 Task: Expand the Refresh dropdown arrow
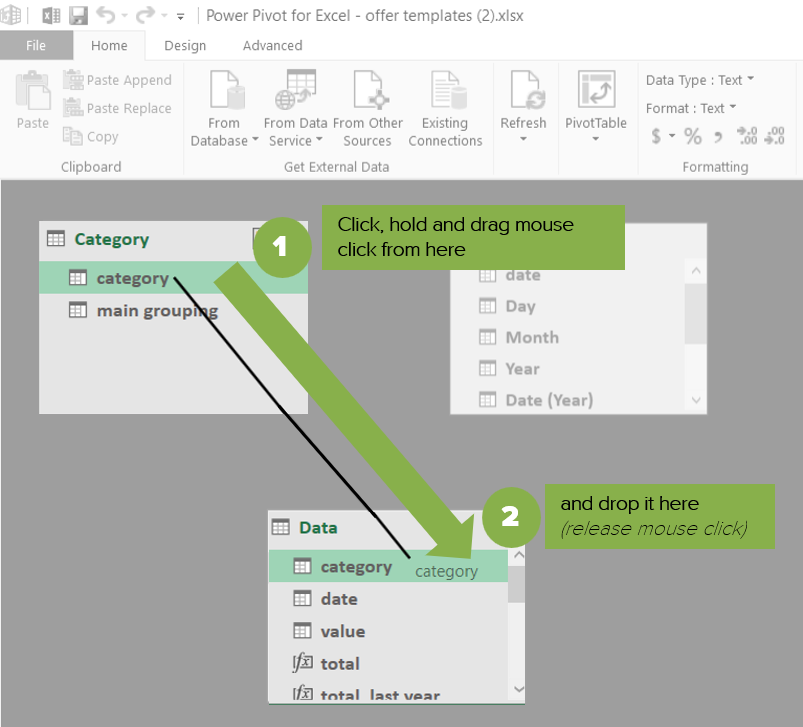(x=523, y=139)
